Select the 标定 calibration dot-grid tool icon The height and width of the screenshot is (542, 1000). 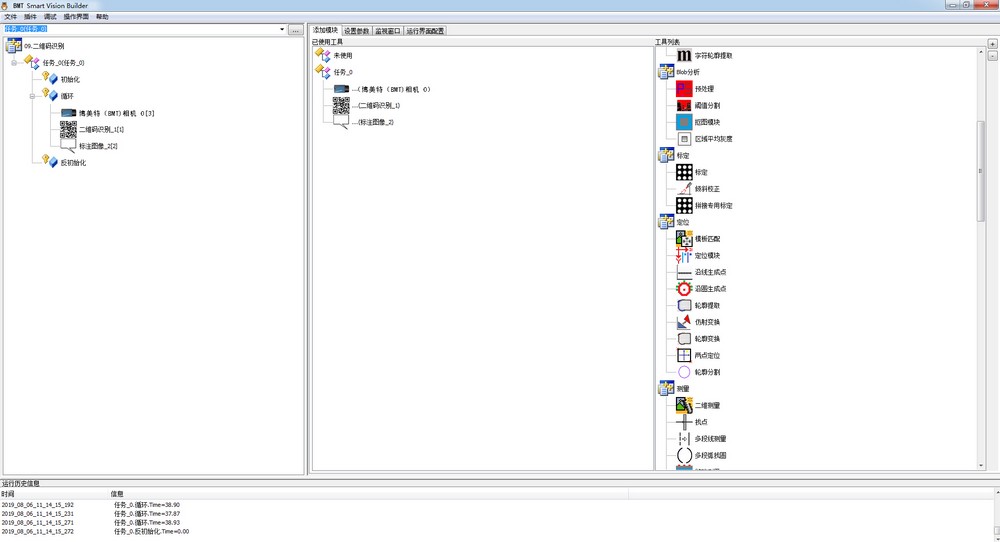coord(684,172)
